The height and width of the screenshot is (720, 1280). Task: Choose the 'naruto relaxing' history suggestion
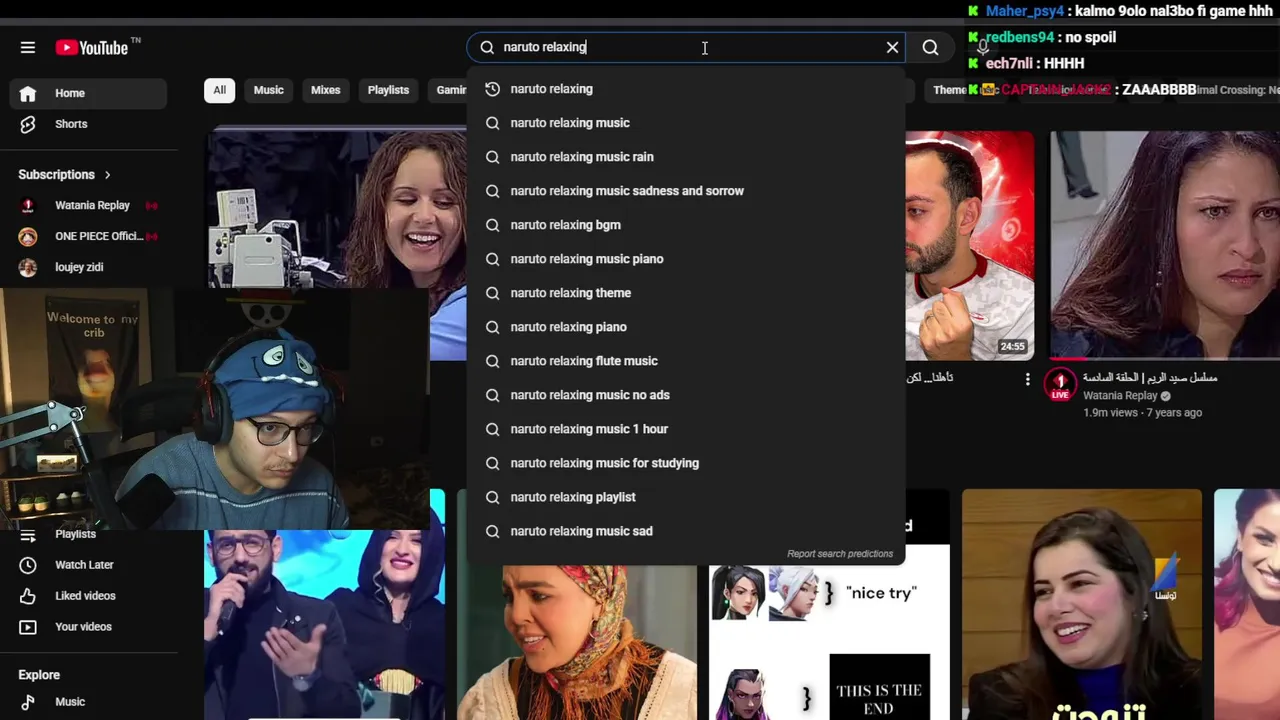pos(685,89)
